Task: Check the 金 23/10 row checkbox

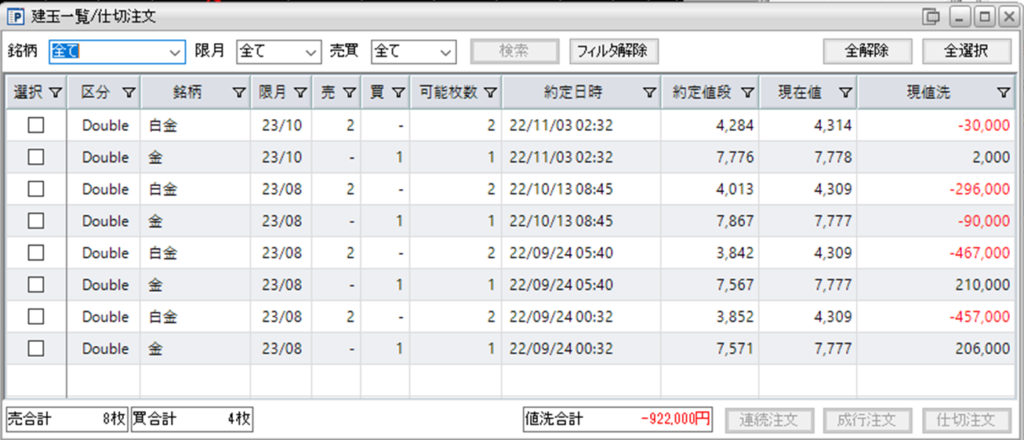Action: [x=35, y=157]
